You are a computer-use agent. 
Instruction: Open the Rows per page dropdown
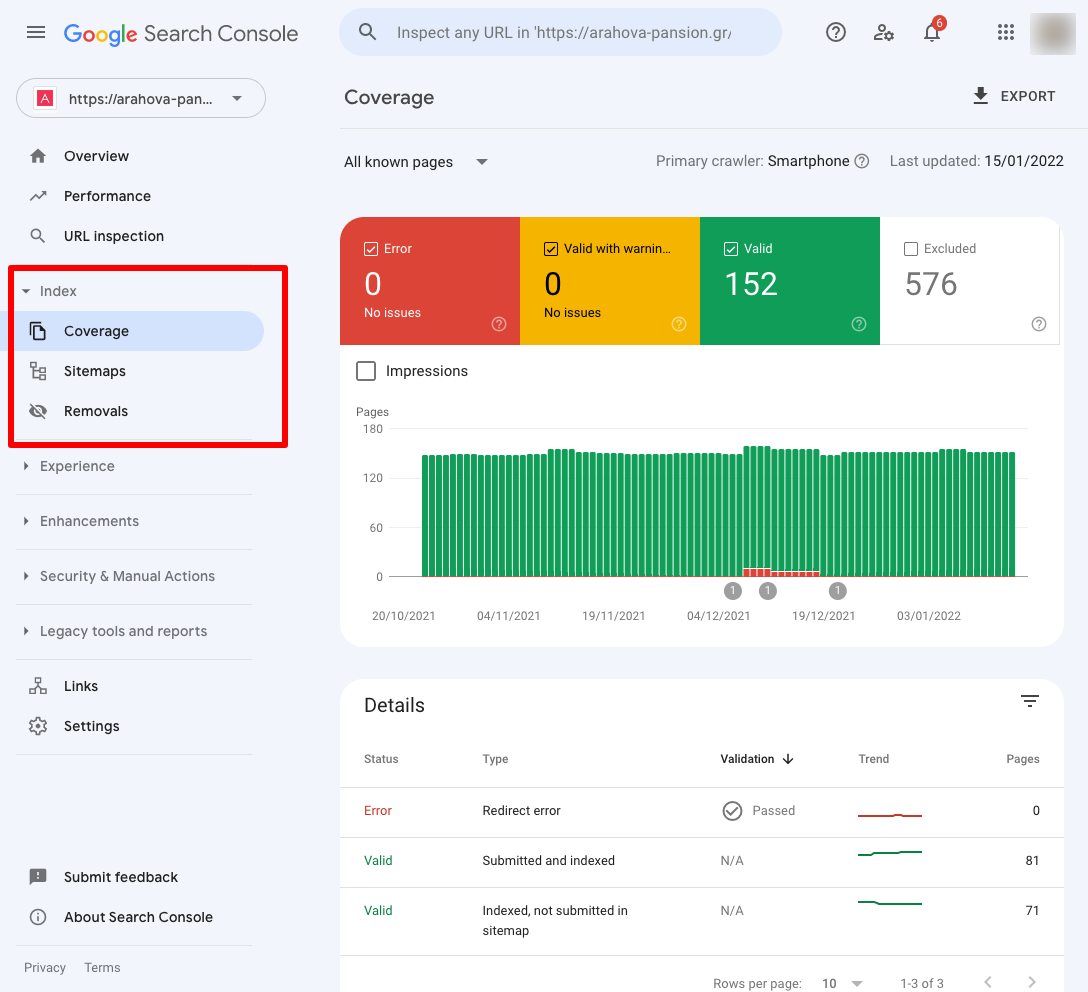point(842,984)
